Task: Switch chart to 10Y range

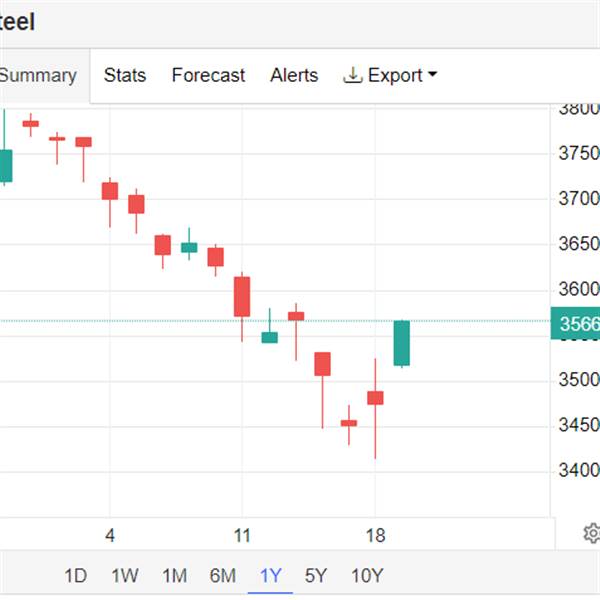Action: click(x=367, y=575)
